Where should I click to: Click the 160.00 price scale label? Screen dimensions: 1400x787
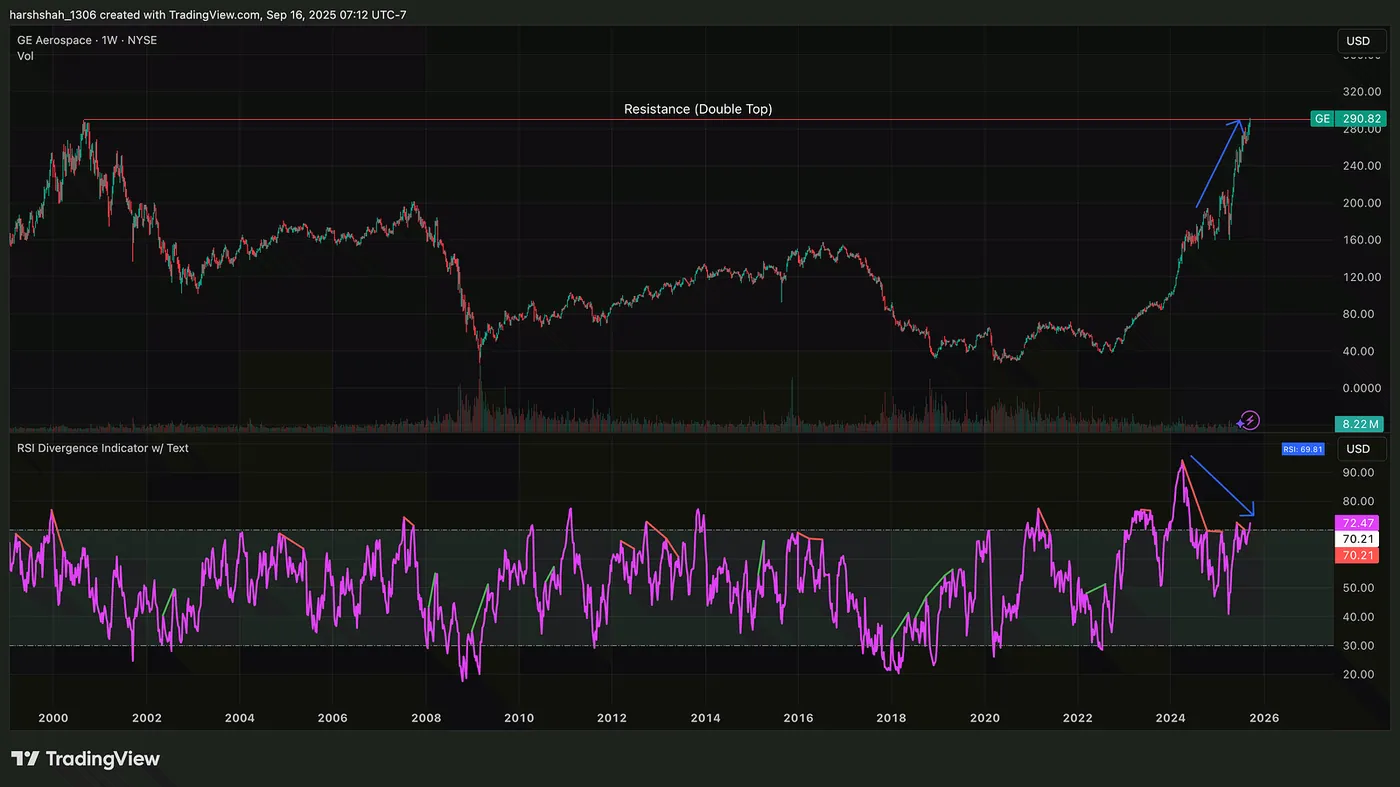pyautogui.click(x=1361, y=240)
